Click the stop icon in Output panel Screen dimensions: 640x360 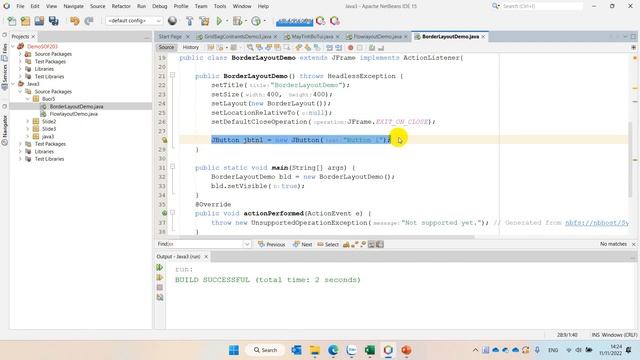tap(160, 287)
